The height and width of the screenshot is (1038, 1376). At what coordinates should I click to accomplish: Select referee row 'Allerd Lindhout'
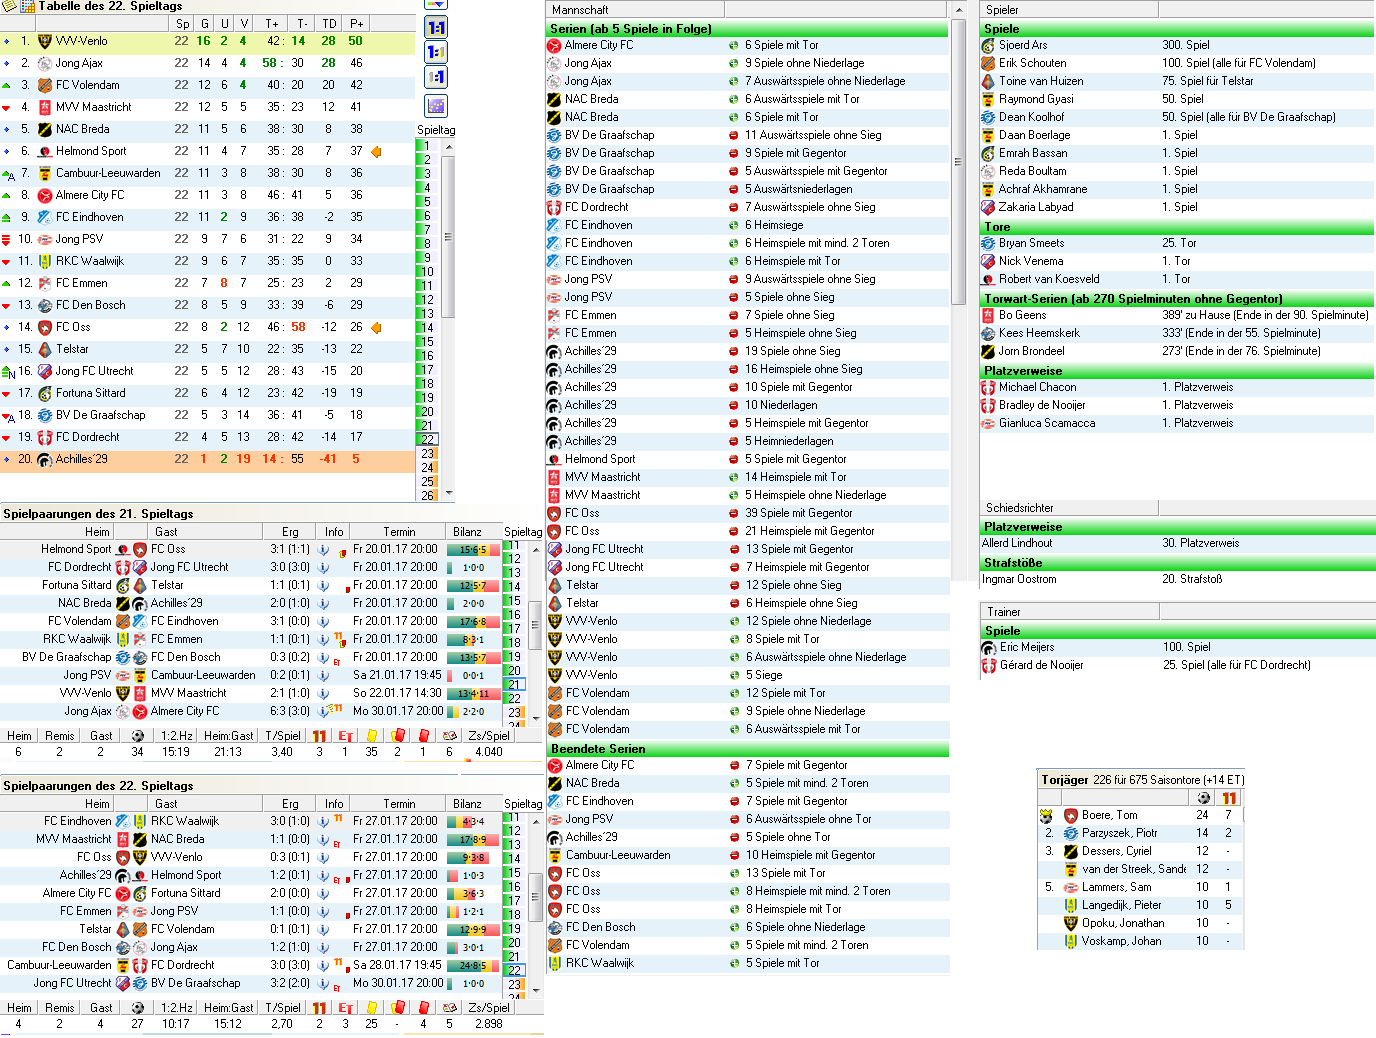pos(1177,543)
